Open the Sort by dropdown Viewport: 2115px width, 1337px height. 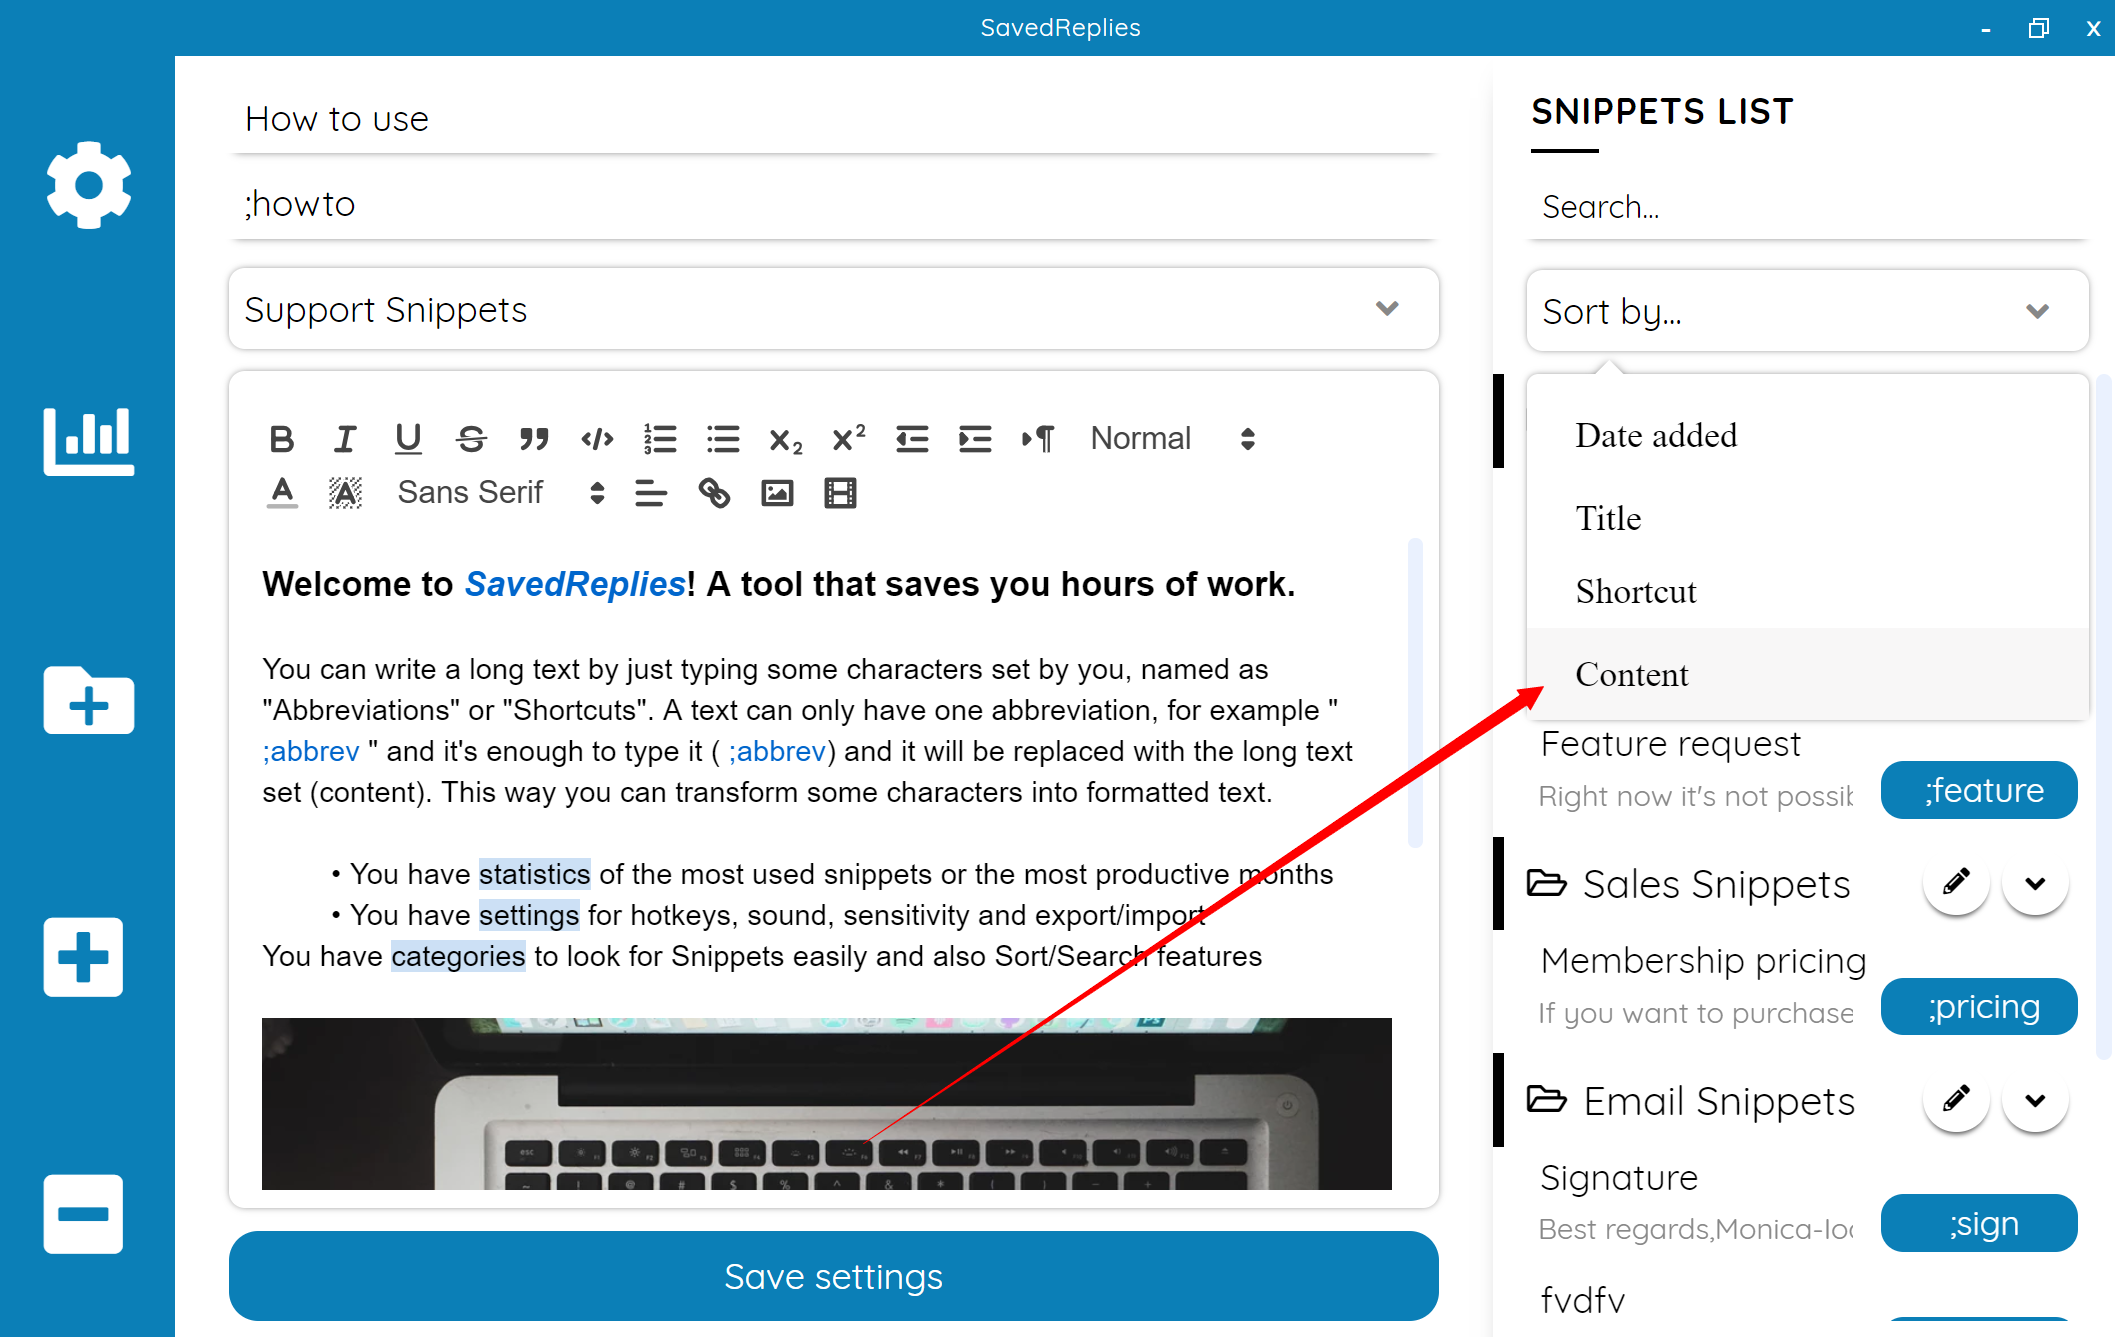tap(1807, 311)
